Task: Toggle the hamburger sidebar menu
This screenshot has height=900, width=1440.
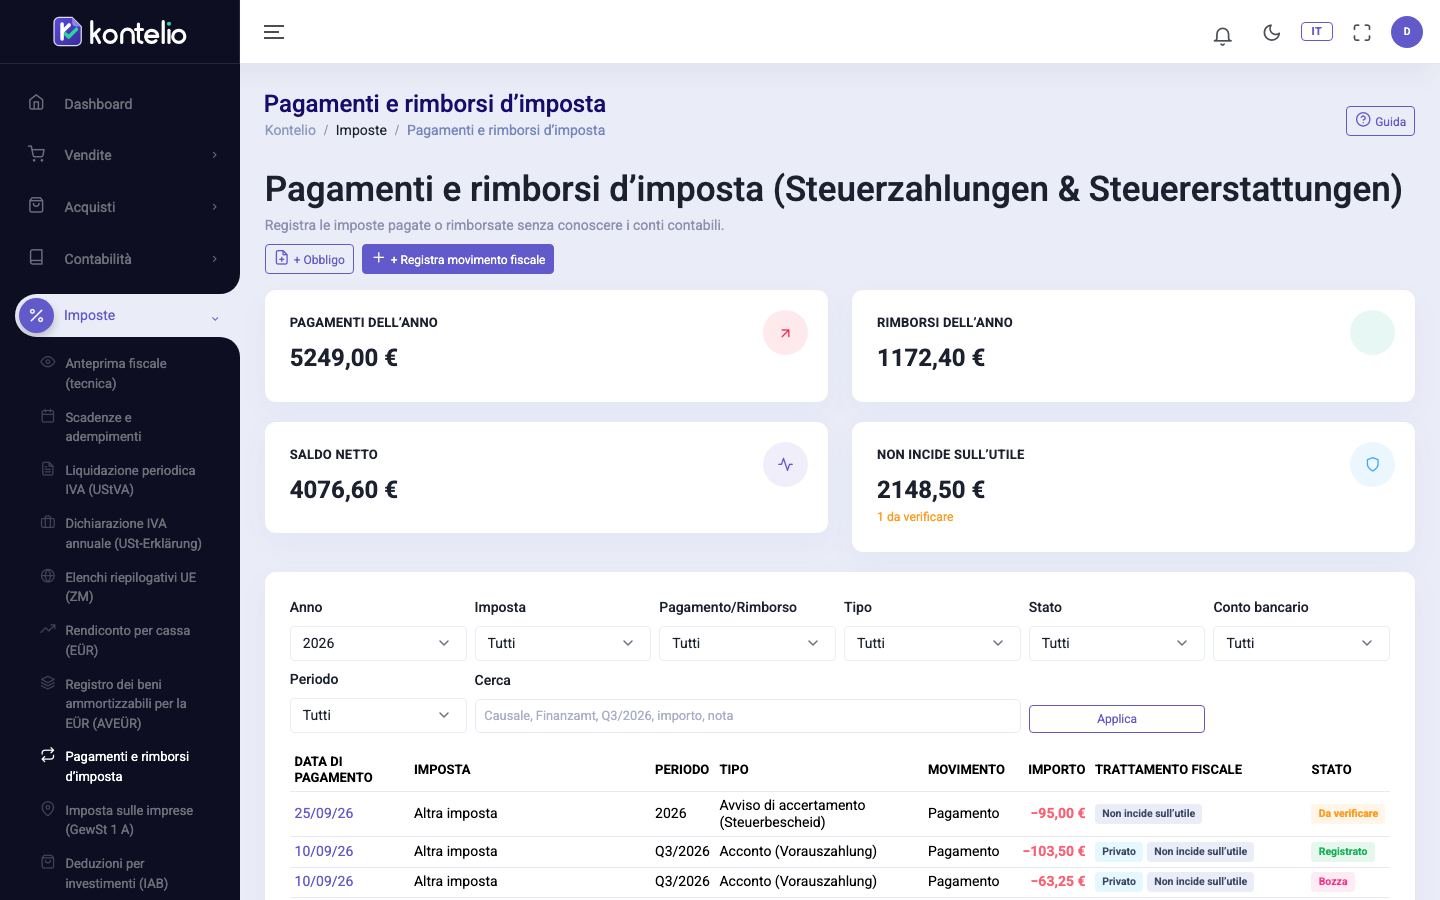Action: point(274,32)
